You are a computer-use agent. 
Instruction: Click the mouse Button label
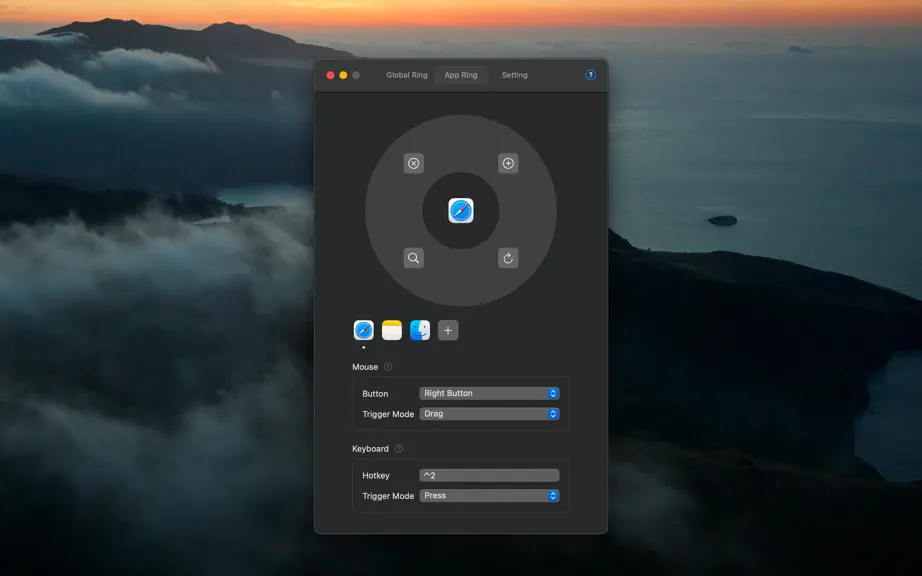(375, 394)
